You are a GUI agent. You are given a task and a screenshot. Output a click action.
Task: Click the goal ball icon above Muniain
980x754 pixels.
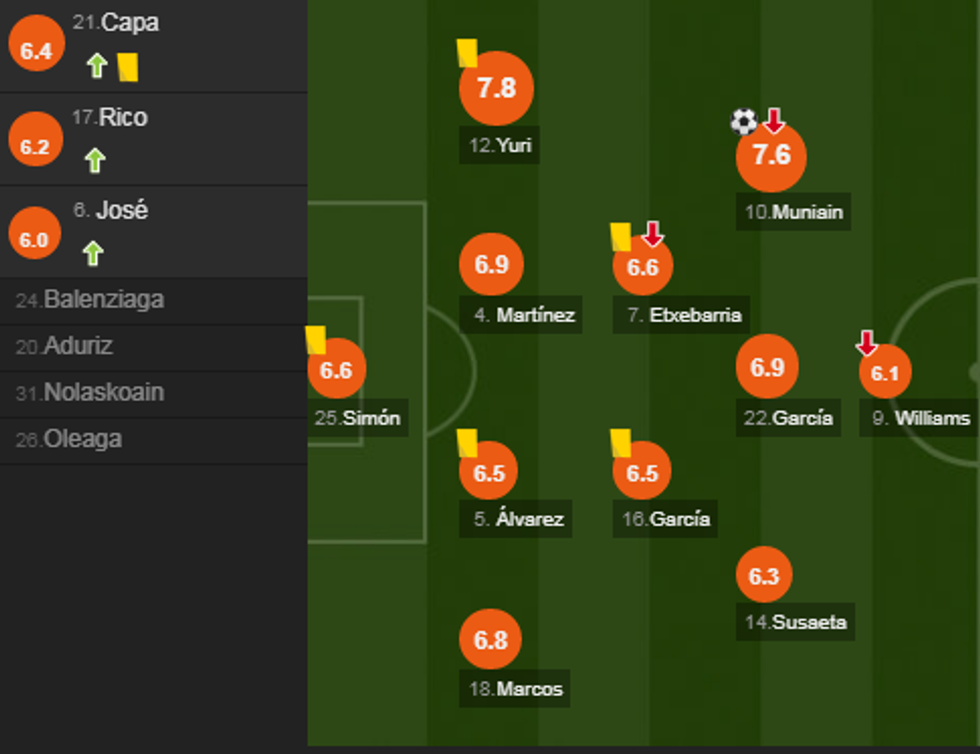click(743, 122)
